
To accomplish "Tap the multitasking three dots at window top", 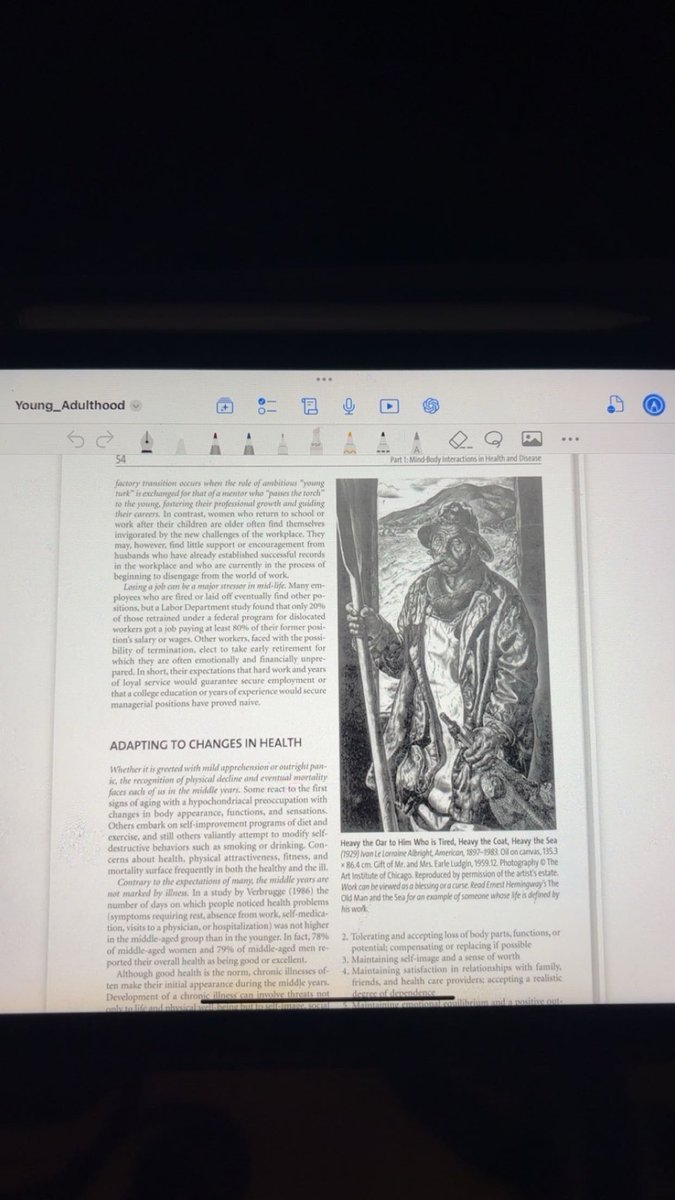I will tap(324, 379).
